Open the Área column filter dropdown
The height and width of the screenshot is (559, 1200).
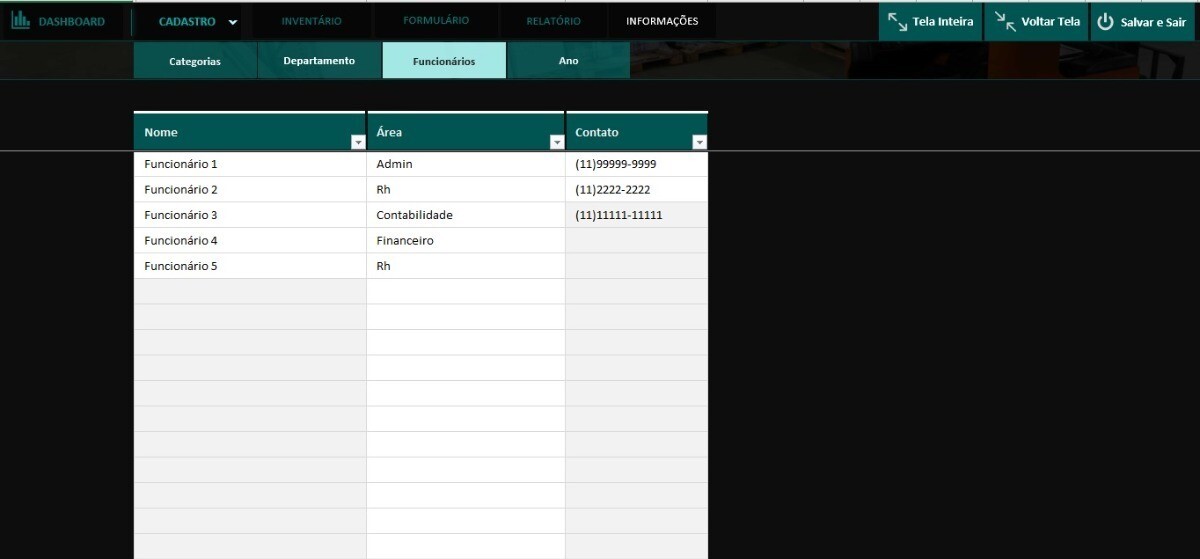pyautogui.click(x=557, y=143)
